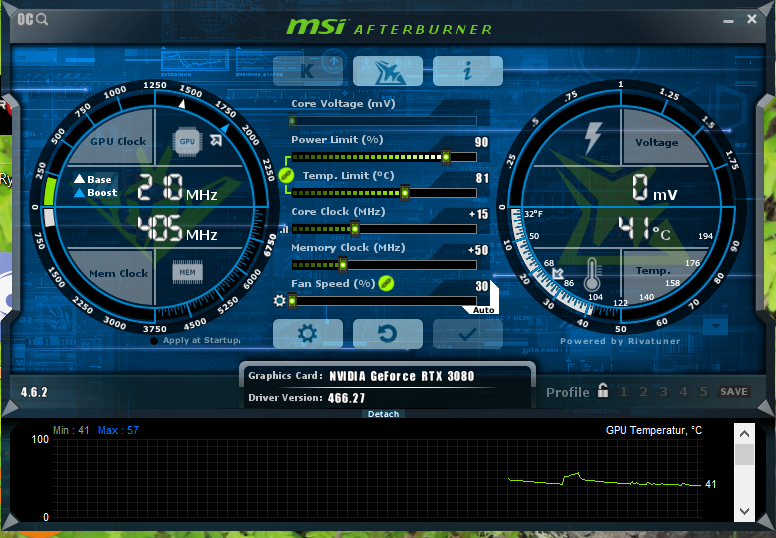Click the Memory Clock slider handle
776x538 pixels.
click(342, 265)
